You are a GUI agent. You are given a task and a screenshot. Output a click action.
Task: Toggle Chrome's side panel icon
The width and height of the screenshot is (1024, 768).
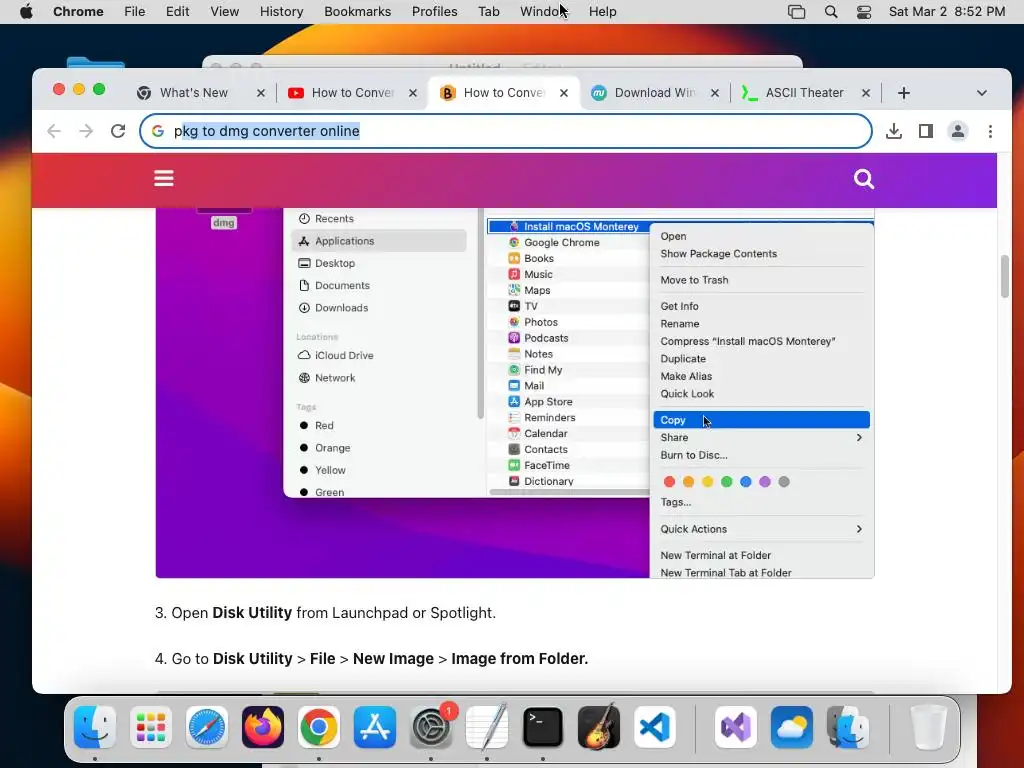[925, 131]
